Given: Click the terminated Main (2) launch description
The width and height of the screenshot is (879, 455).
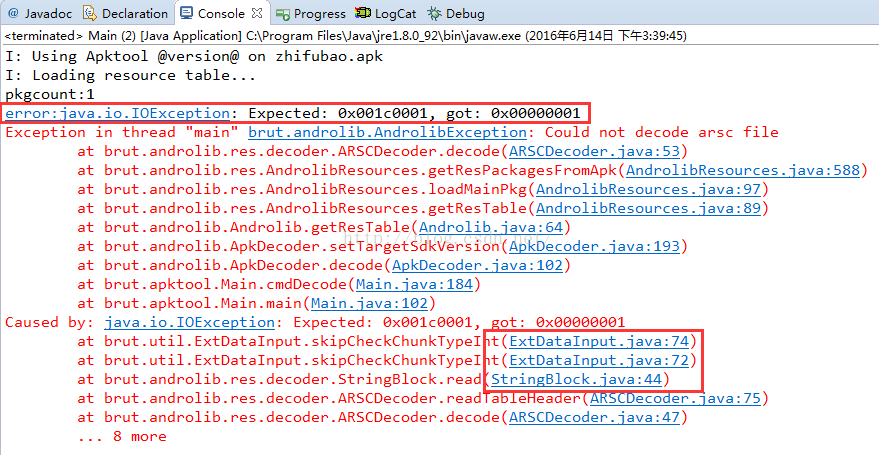Looking at the screenshot, I should click(346, 36).
